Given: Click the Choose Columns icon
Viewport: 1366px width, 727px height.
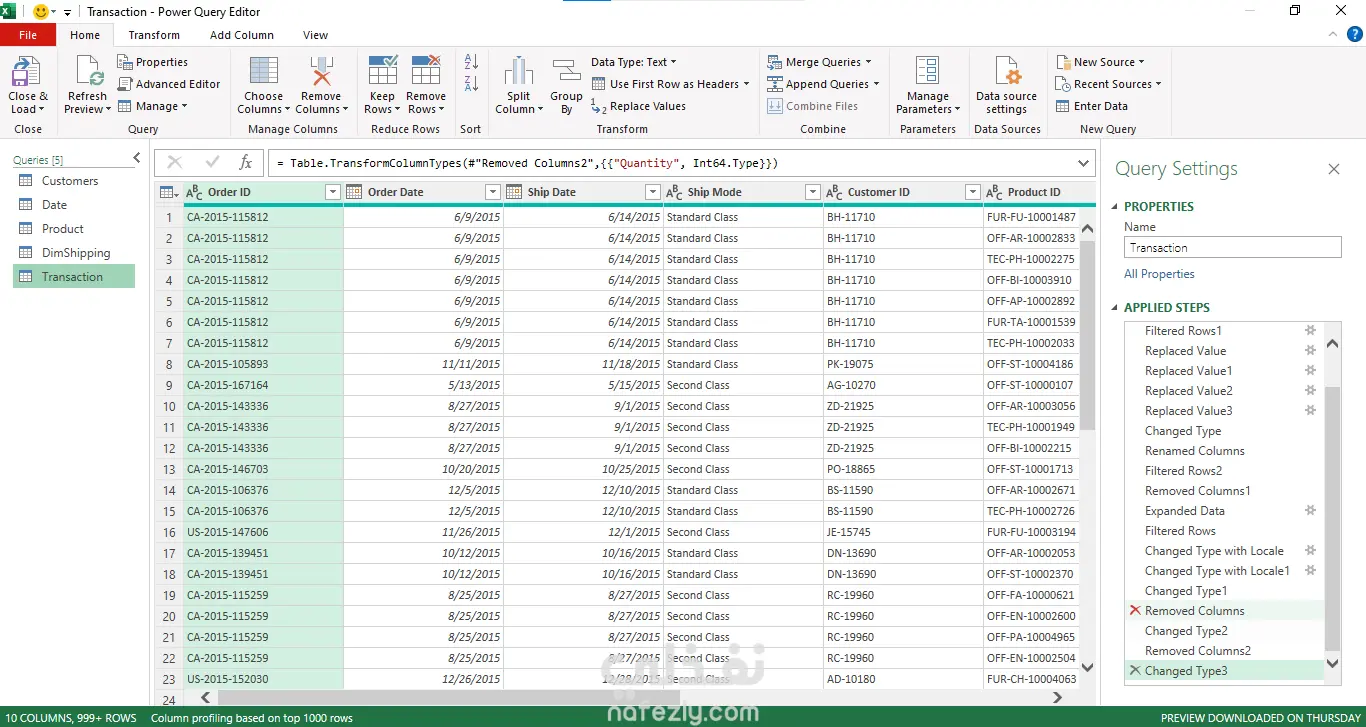Looking at the screenshot, I should pos(263,74).
